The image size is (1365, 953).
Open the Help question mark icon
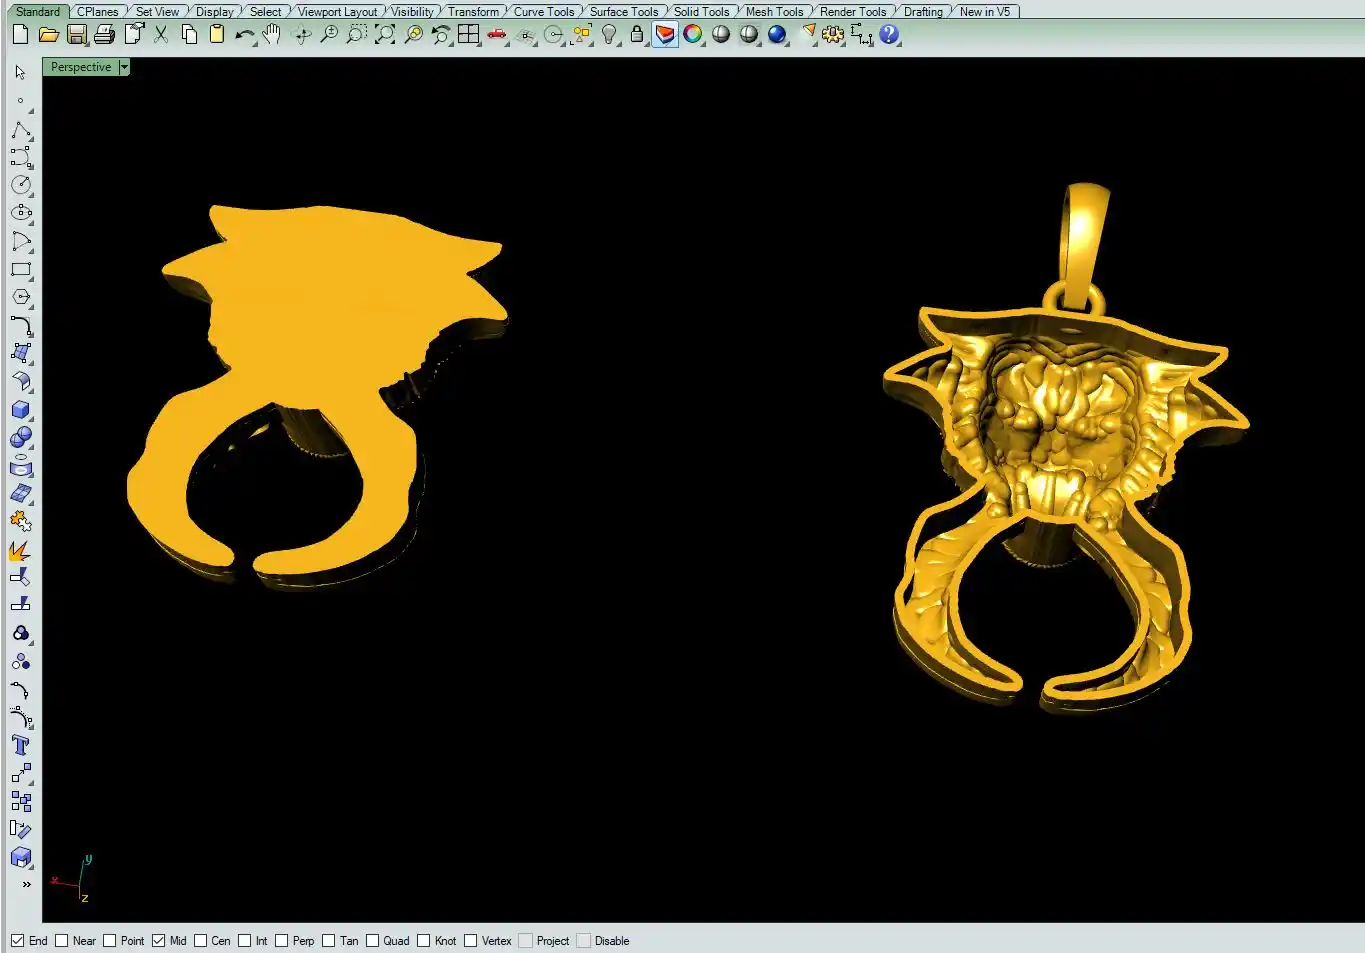coord(889,35)
